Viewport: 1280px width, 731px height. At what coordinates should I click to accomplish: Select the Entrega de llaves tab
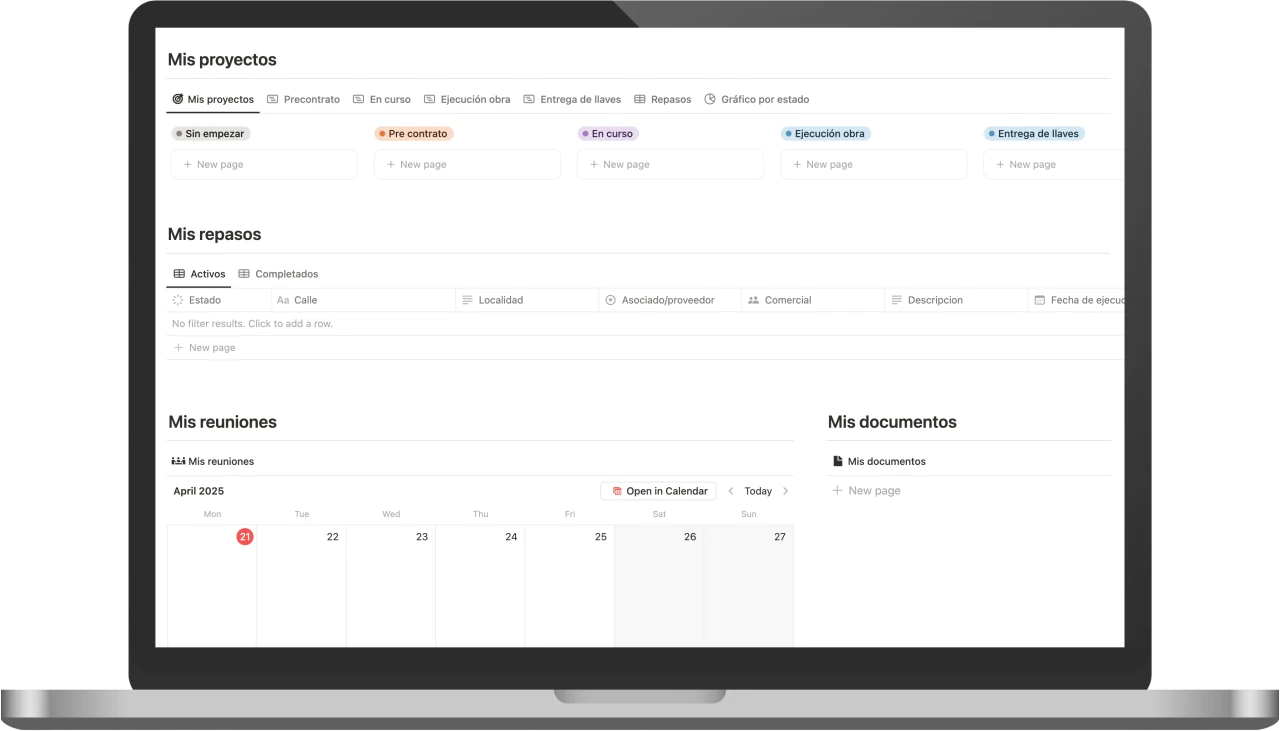point(572,100)
